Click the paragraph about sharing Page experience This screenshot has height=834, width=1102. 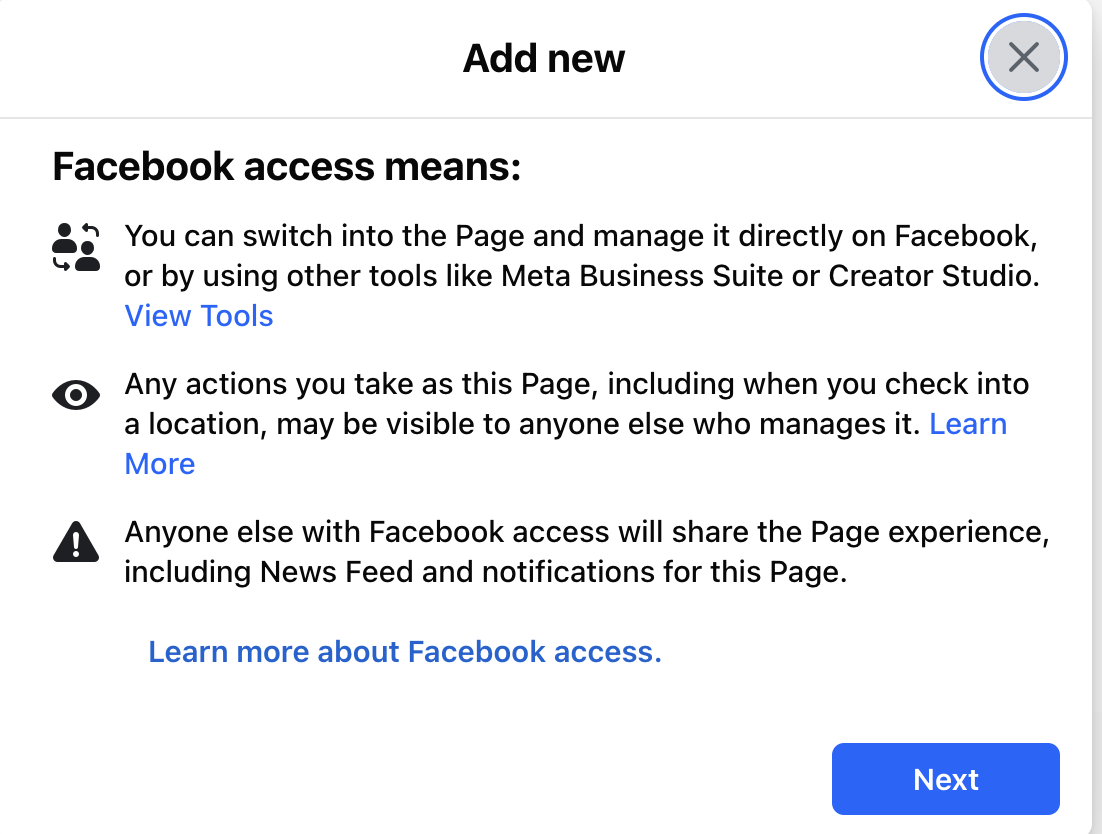(x=585, y=552)
